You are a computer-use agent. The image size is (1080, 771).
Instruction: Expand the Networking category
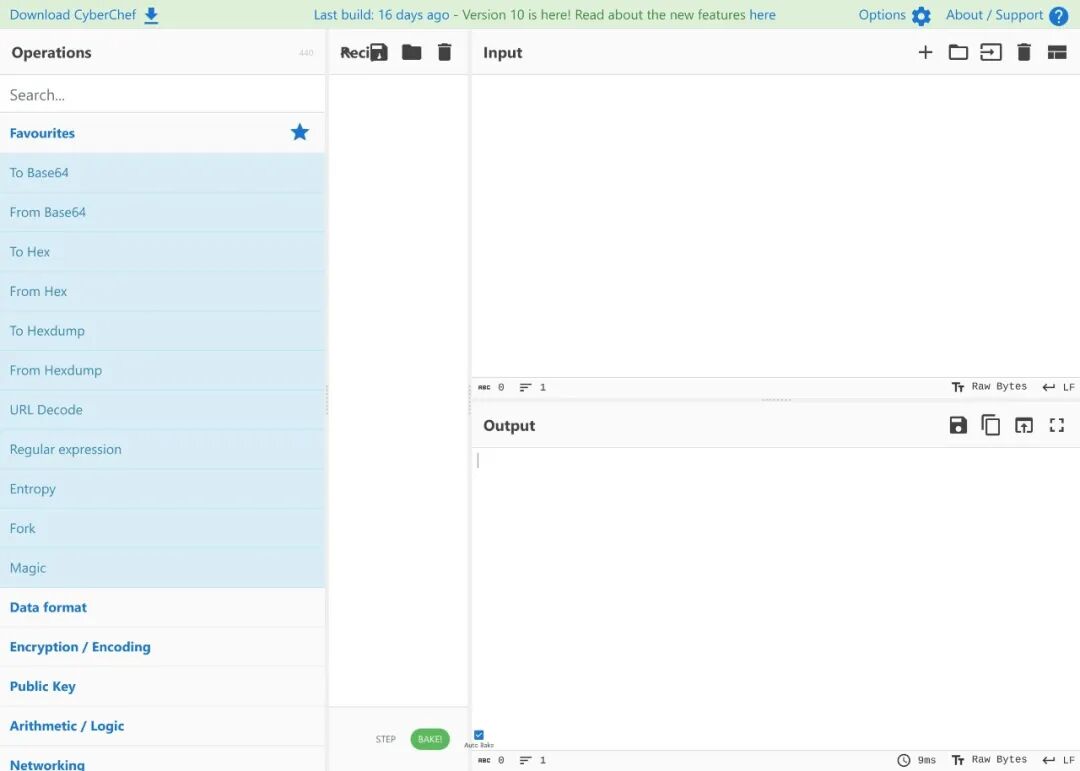tap(163, 759)
